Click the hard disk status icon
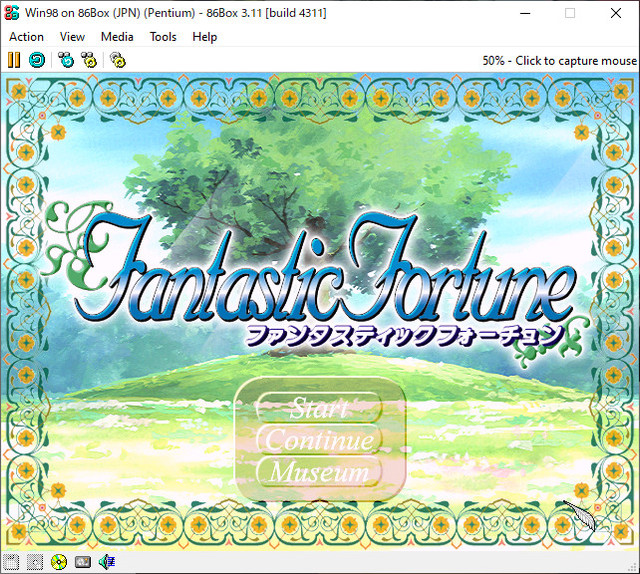Viewport: 640px width, 574px height. coord(83,562)
